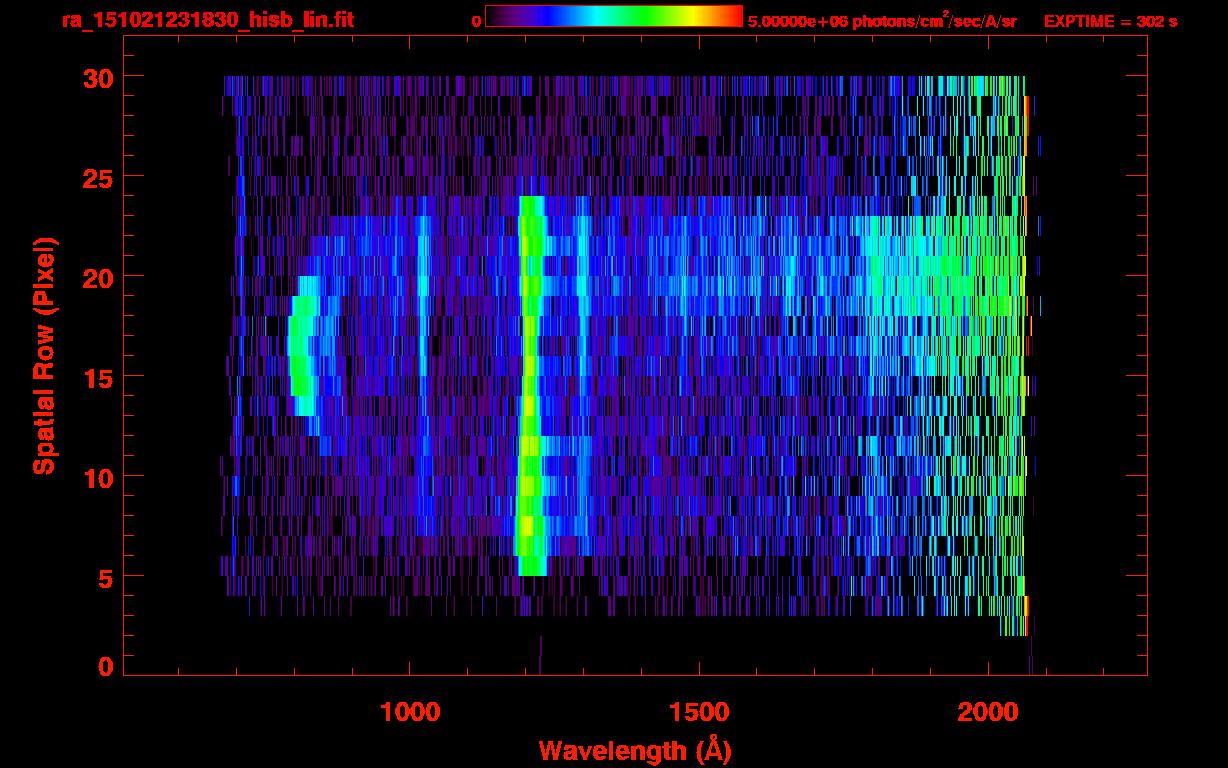Click the y-axis tick label 15
Screen dimensions: 1228x768
[x=96, y=377]
